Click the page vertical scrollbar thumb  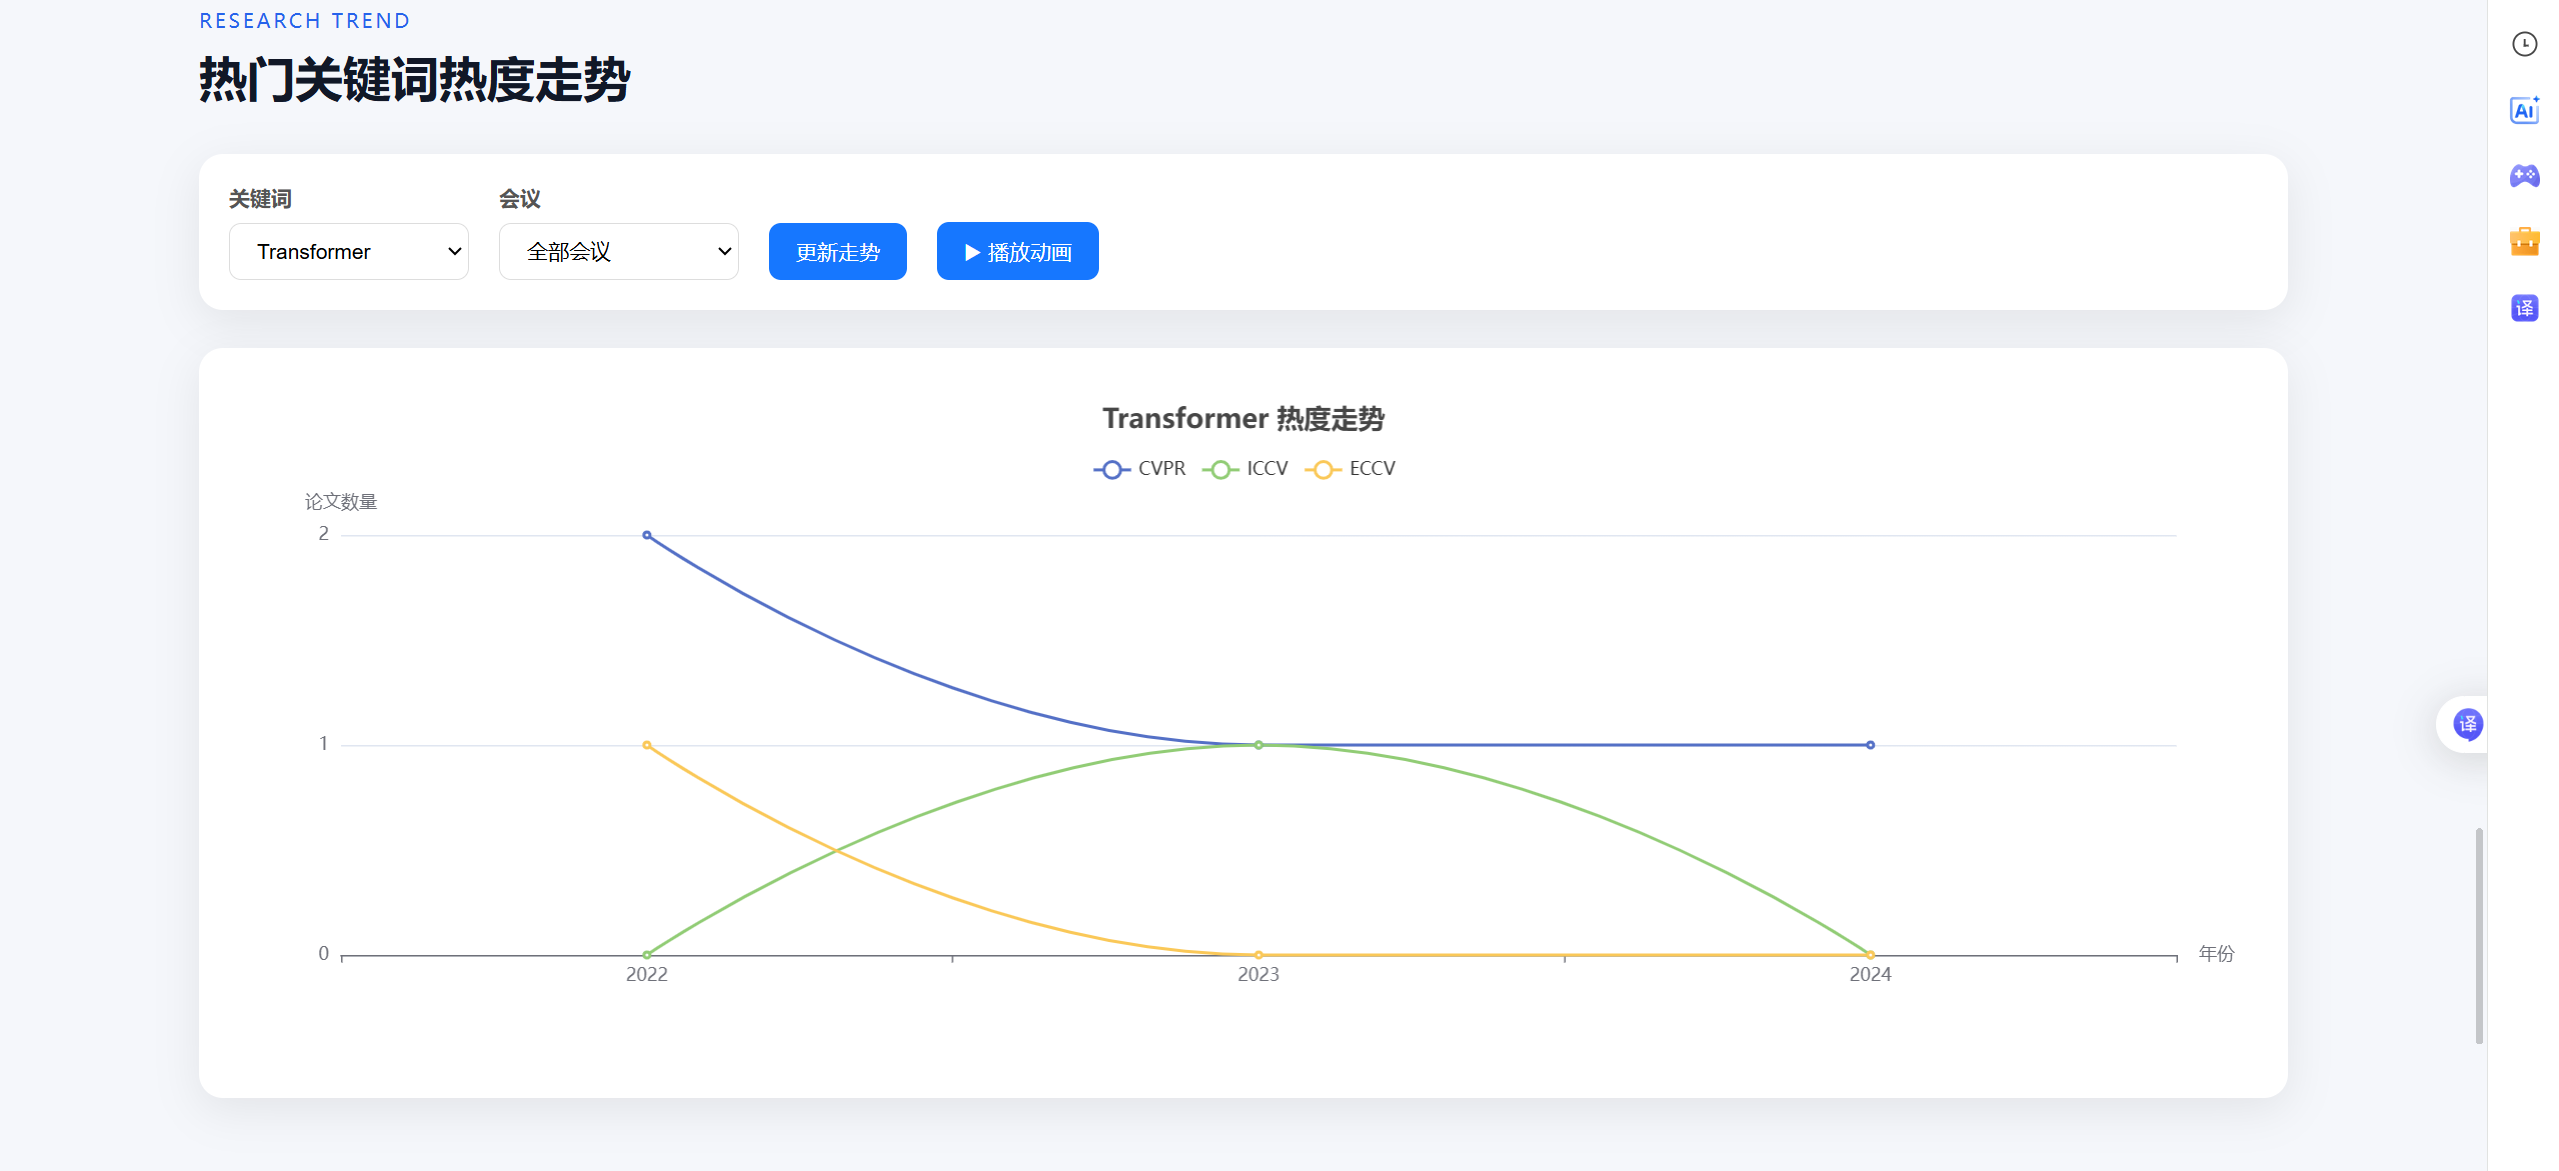point(2479,935)
